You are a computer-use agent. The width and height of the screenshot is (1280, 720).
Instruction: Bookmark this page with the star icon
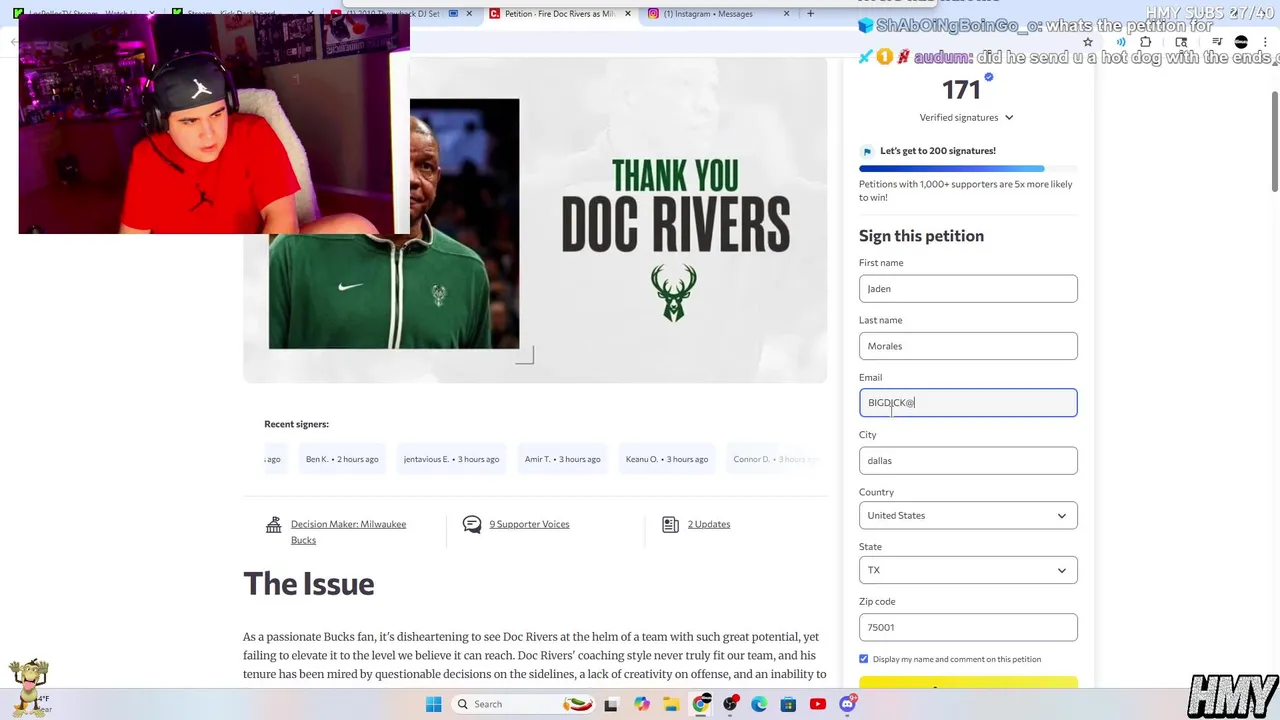[1088, 42]
